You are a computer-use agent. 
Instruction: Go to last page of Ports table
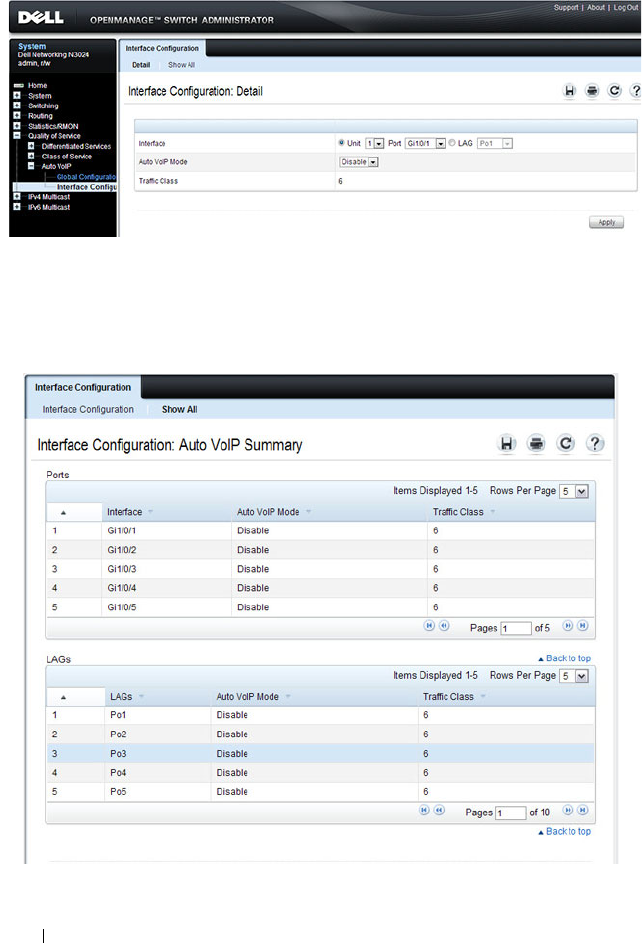click(x=582, y=625)
